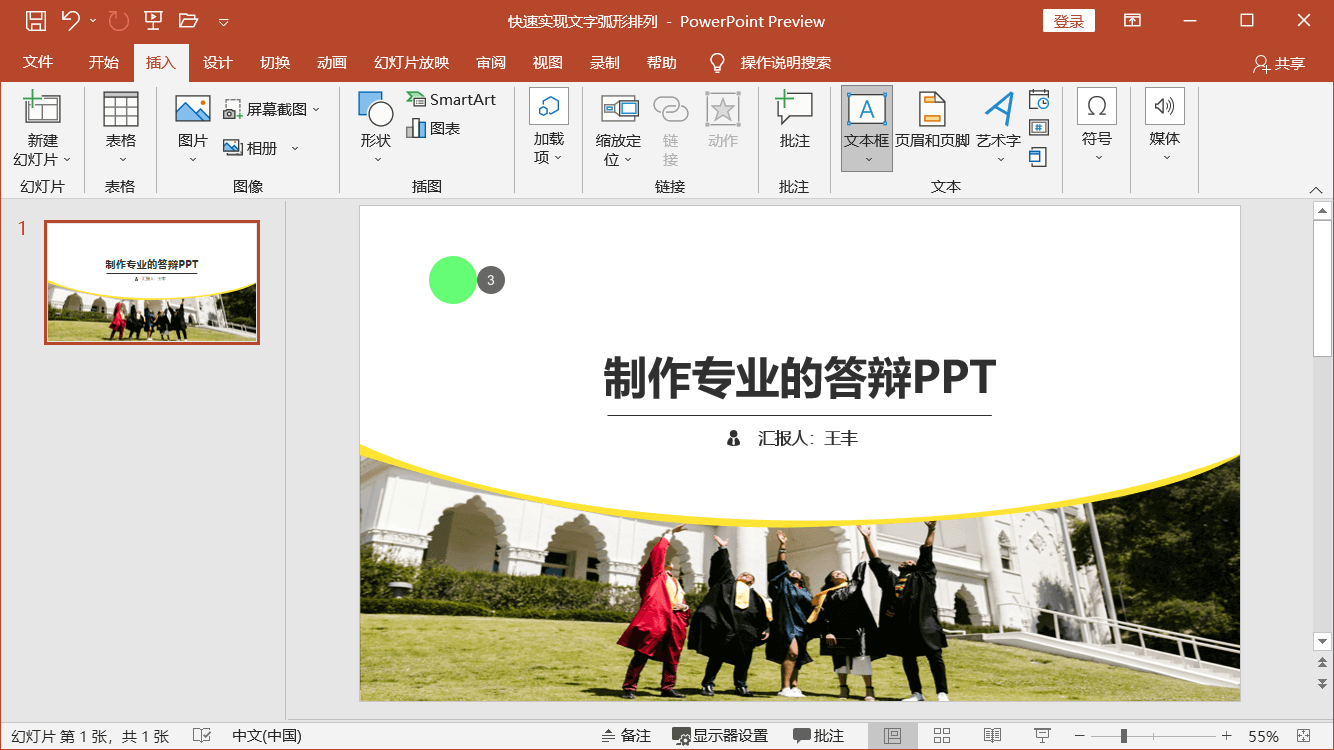
Task: Switch to the 切换 tab
Action: click(x=275, y=62)
